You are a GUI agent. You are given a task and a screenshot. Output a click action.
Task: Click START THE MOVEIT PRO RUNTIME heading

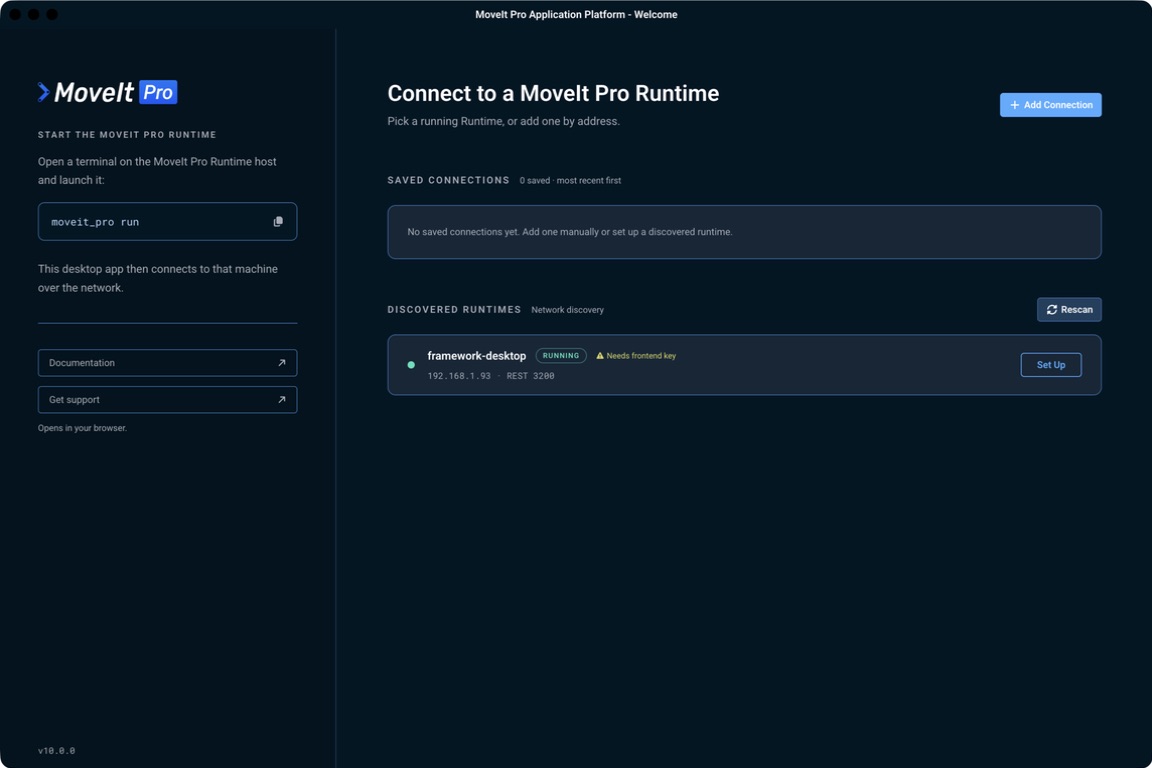[x=127, y=134]
